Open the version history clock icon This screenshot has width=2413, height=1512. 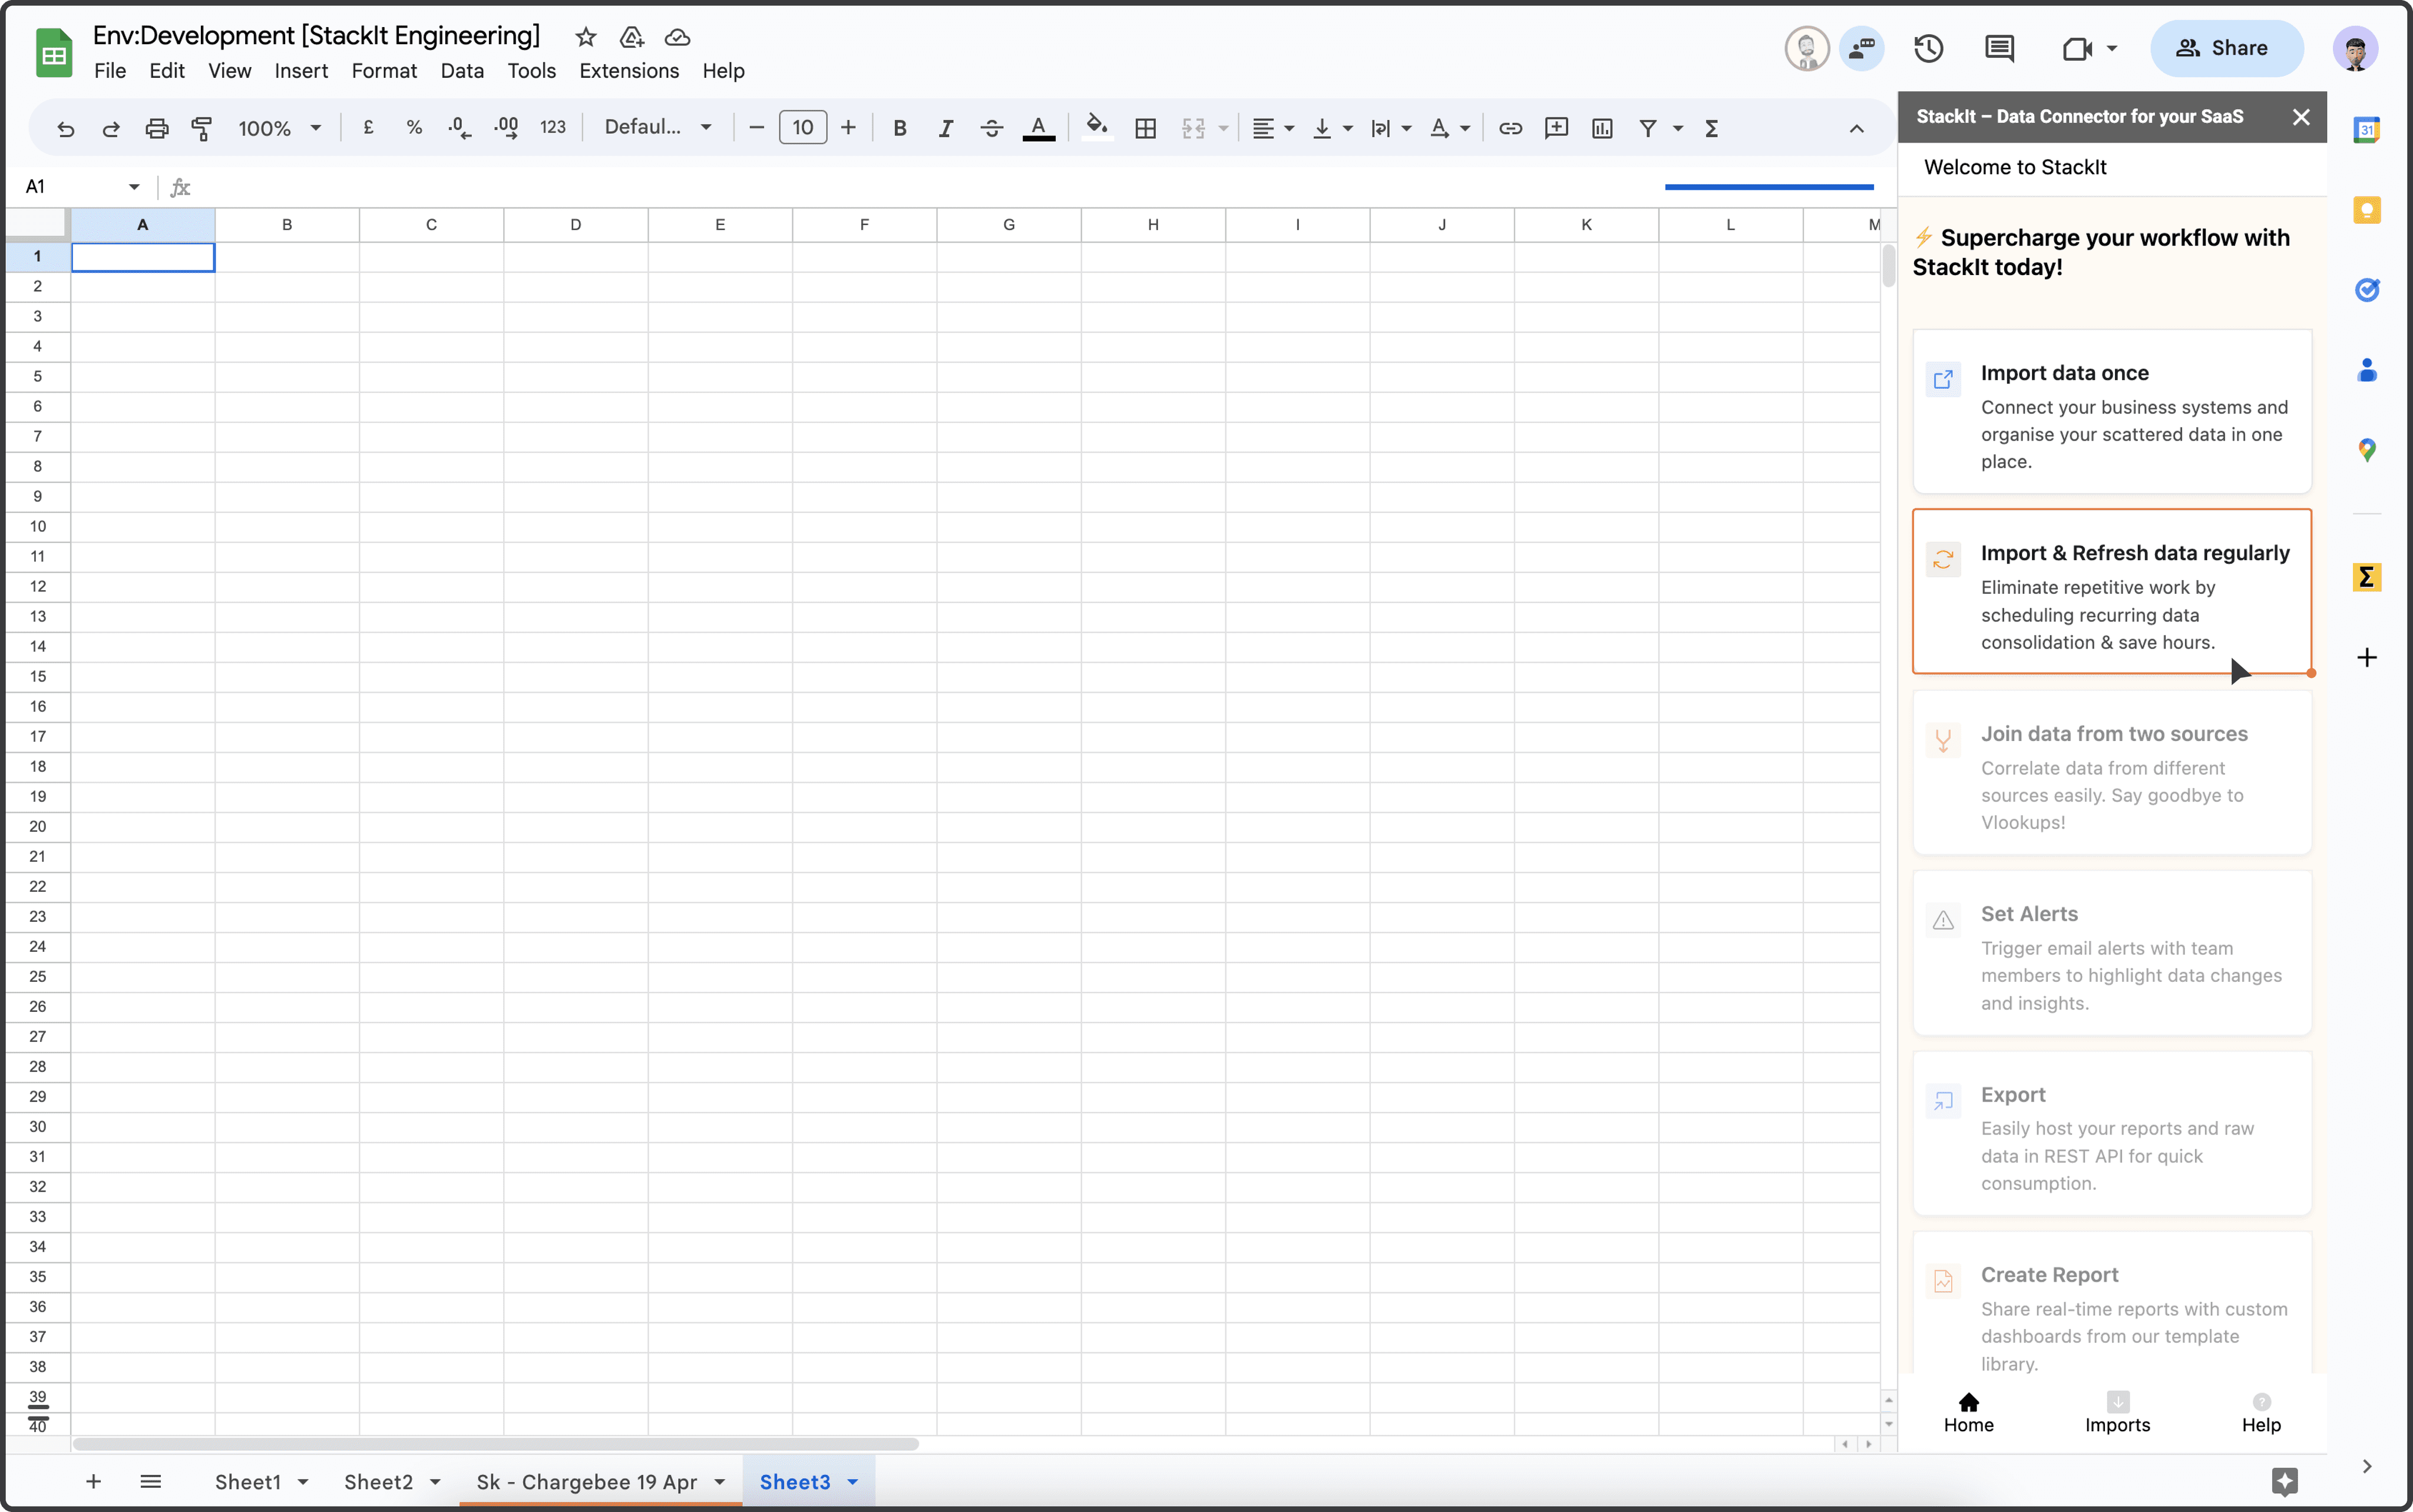click(1928, 48)
